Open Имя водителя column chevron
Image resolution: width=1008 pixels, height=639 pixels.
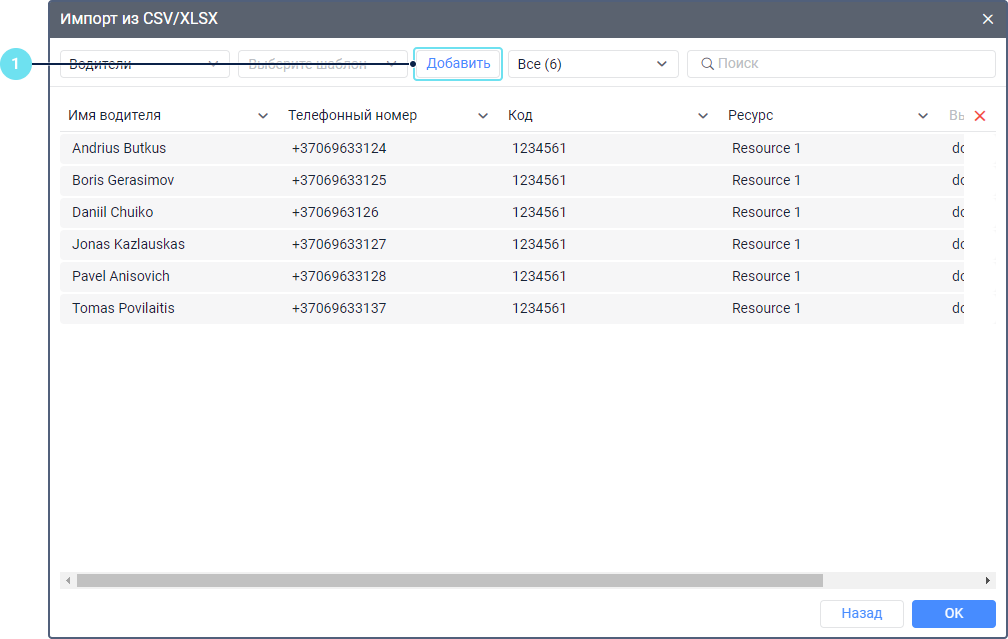pos(263,116)
